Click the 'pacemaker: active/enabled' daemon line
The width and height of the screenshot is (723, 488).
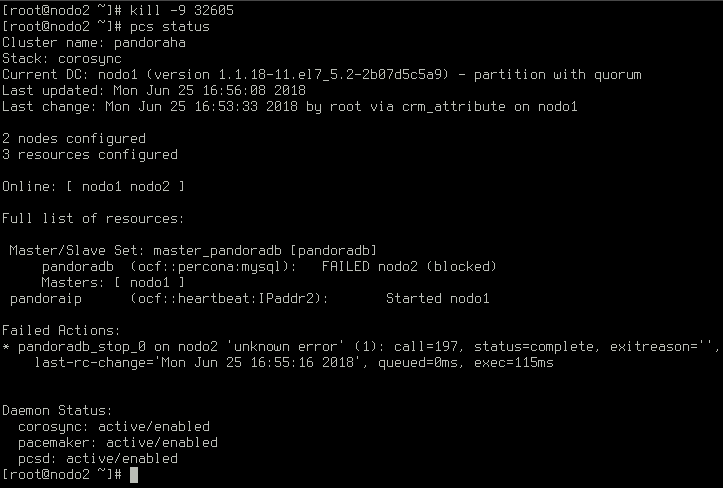click(x=118, y=443)
